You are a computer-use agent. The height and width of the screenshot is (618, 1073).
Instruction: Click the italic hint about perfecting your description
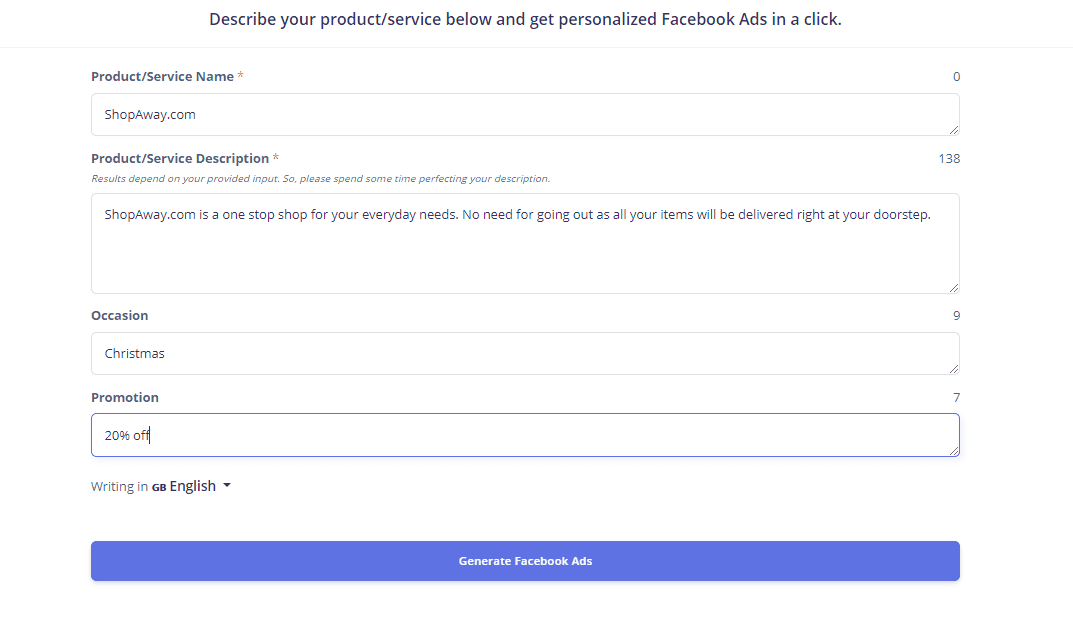320,179
